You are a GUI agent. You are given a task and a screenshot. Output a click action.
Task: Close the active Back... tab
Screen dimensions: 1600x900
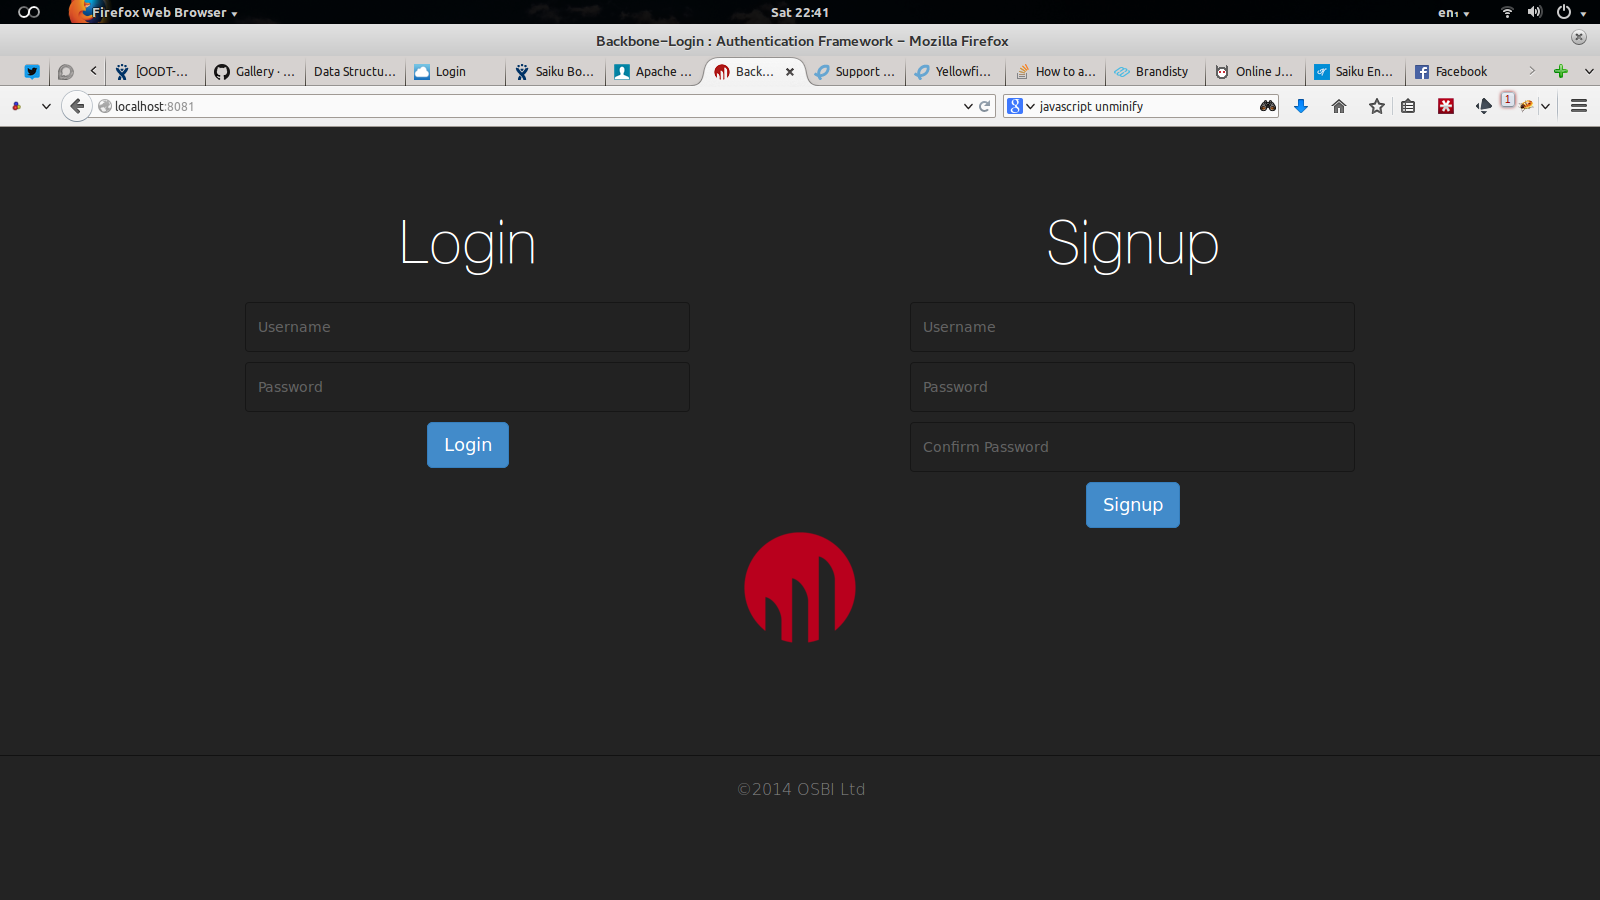790,72
